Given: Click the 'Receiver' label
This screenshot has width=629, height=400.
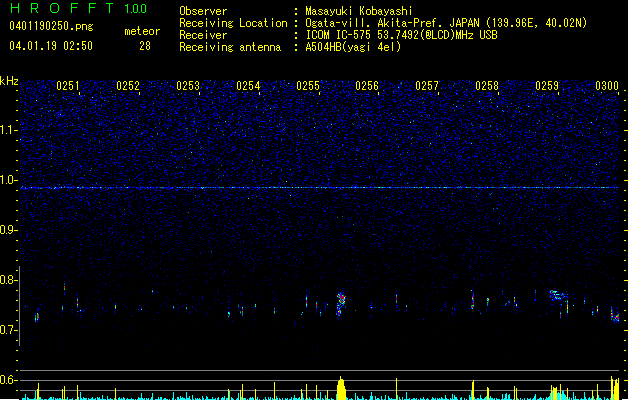Looking at the screenshot, I should tap(203, 35).
